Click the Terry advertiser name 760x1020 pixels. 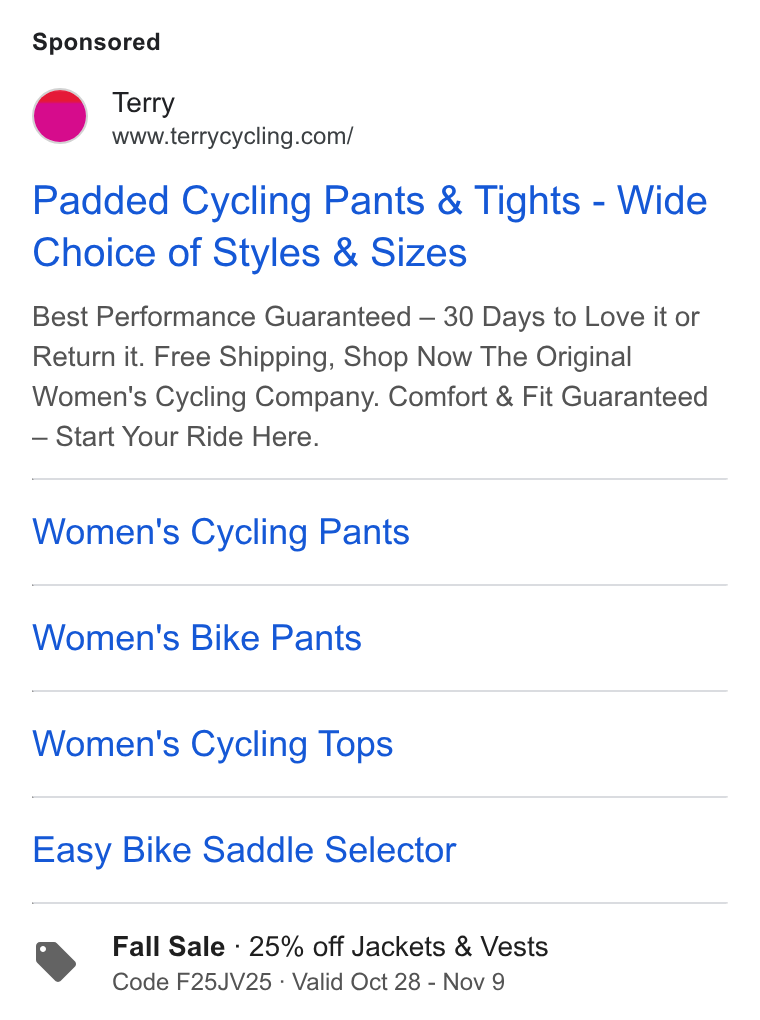point(144,103)
